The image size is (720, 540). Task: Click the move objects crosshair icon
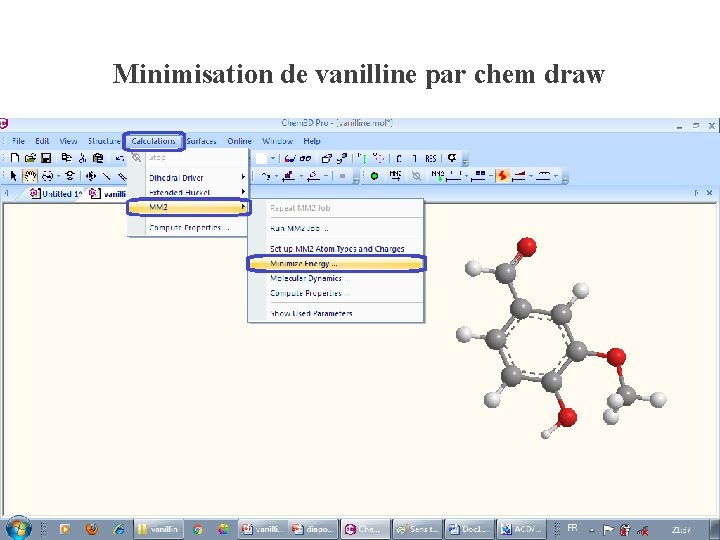pos(91,176)
